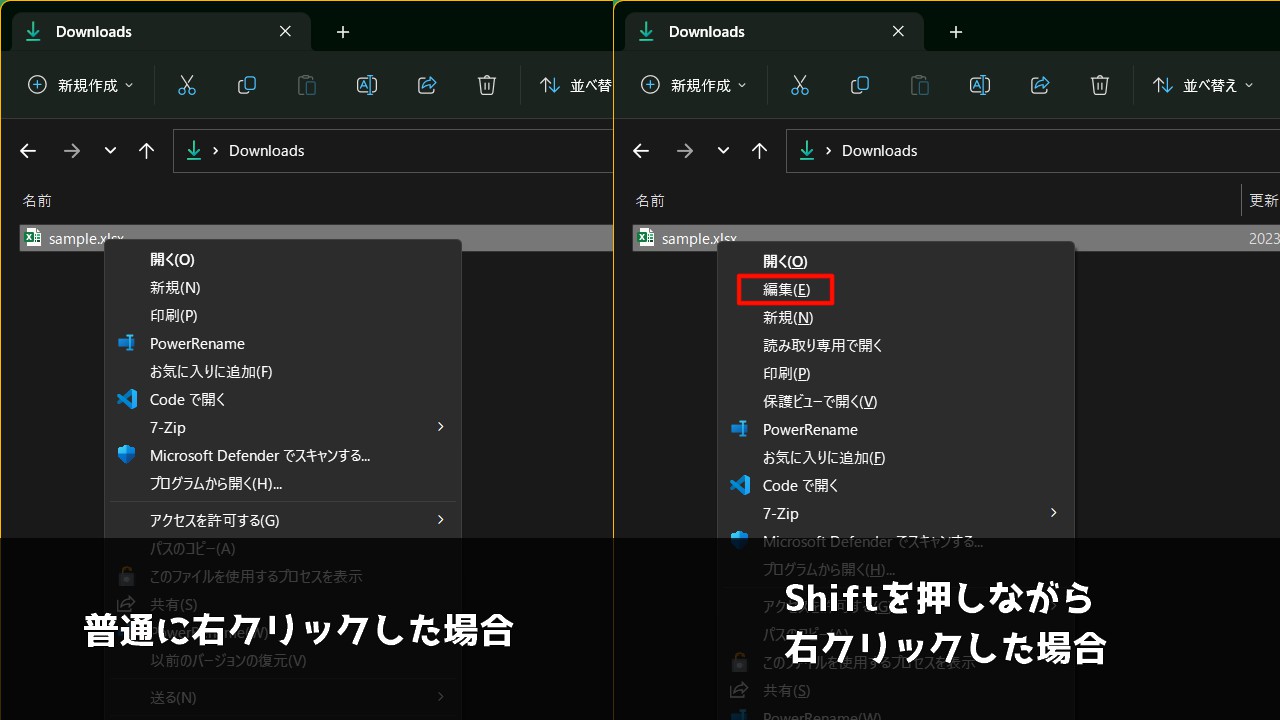Click the PowerRename icon in the left menu
Screen dimensions: 1280x720
[128, 343]
